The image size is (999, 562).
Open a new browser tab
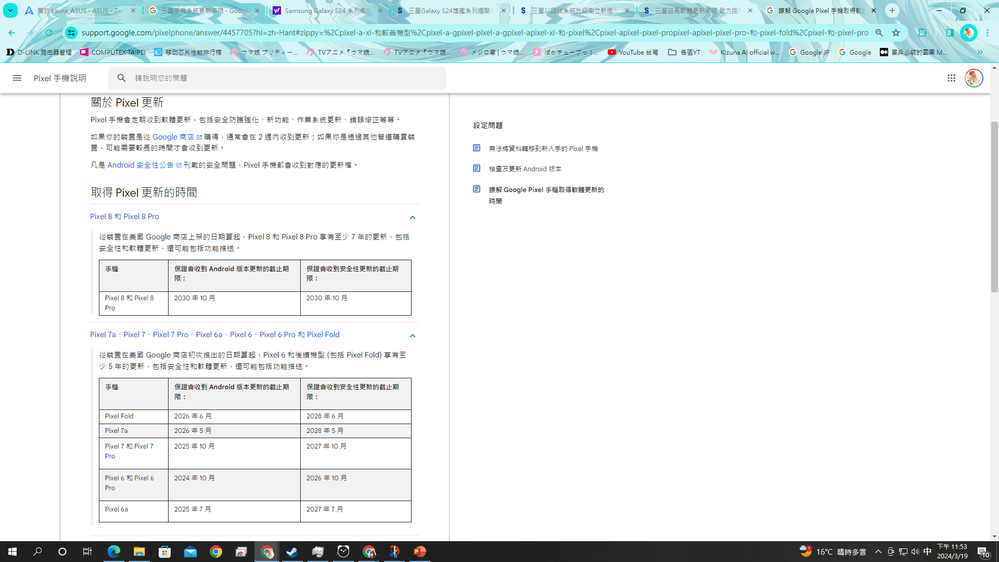point(892,10)
